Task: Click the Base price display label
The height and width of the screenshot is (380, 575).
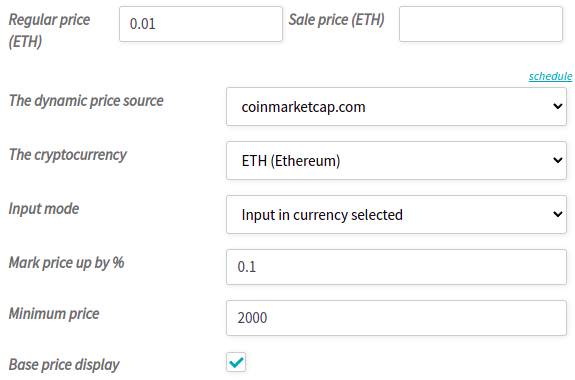Action: (64, 365)
